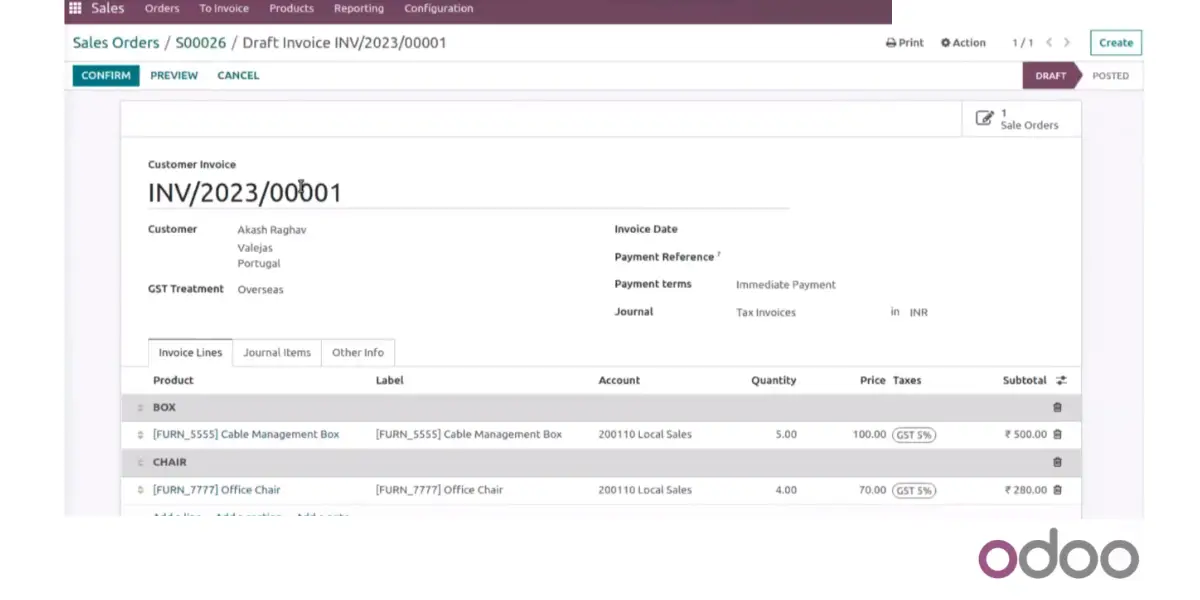Click the Create button
The height and width of the screenshot is (600, 1200).
tap(1116, 43)
